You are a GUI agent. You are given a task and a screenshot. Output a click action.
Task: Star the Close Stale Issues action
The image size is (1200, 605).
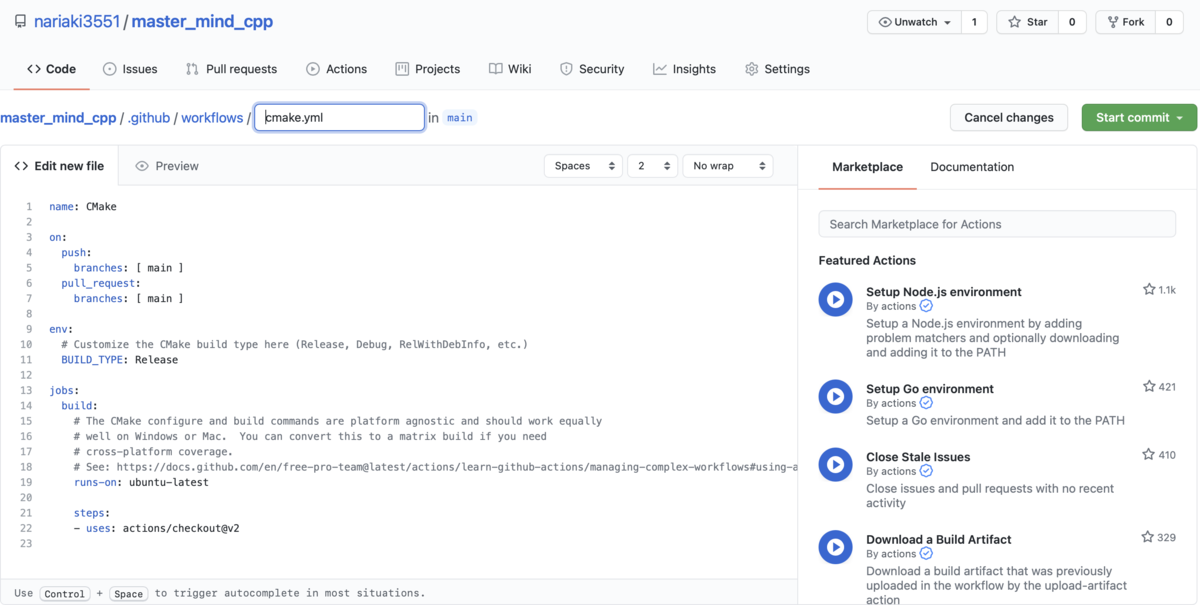(x=1149, y=454)
